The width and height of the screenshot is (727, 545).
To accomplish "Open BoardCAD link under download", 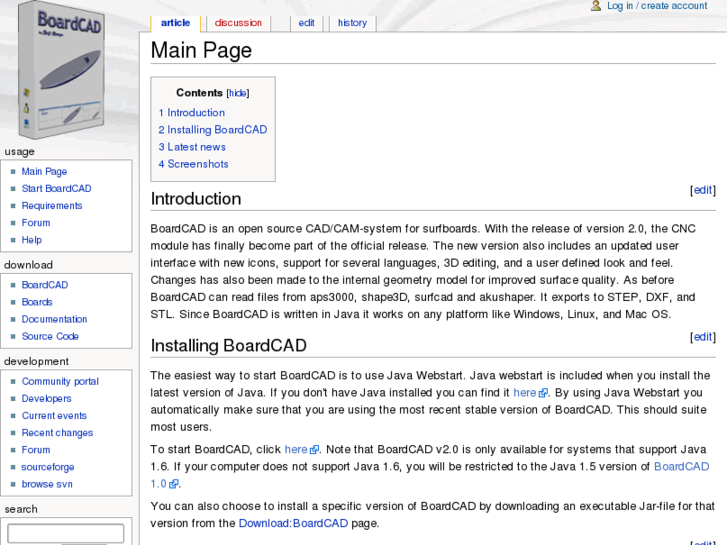I will coord(45,285).
